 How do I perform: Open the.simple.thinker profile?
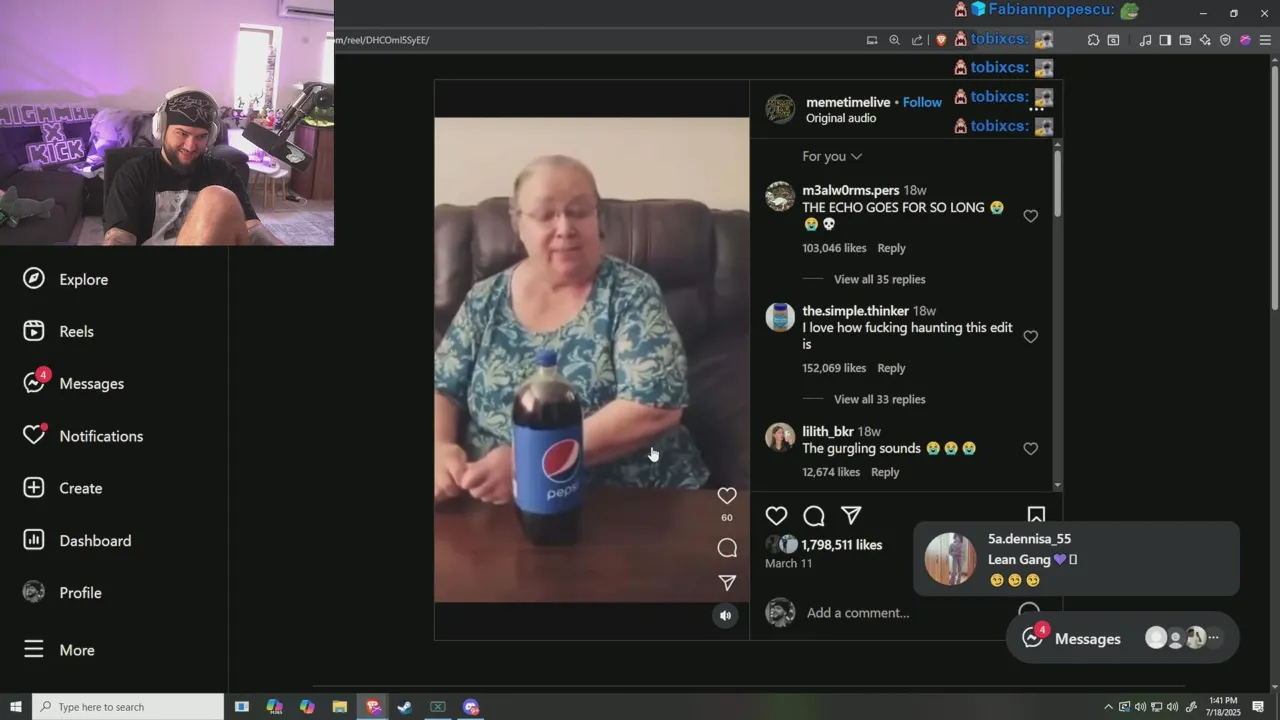point(855,311)
